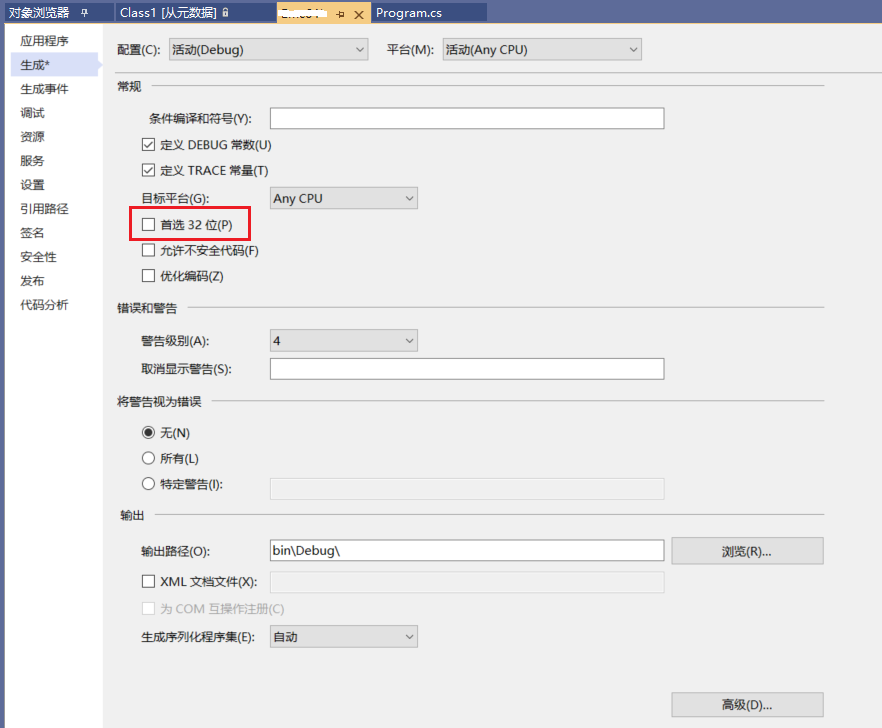Open the 签名 page
The height and width of the screenshot is (728, 882).
pyautogui.click(x=33, y=233)
